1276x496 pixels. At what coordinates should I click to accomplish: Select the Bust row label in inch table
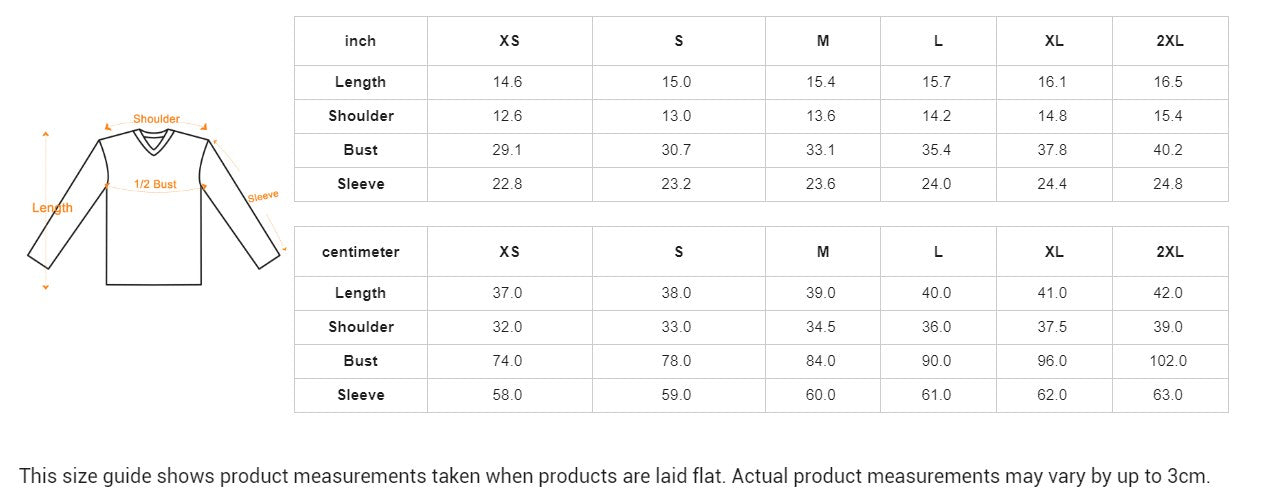(x=360, y=150)
